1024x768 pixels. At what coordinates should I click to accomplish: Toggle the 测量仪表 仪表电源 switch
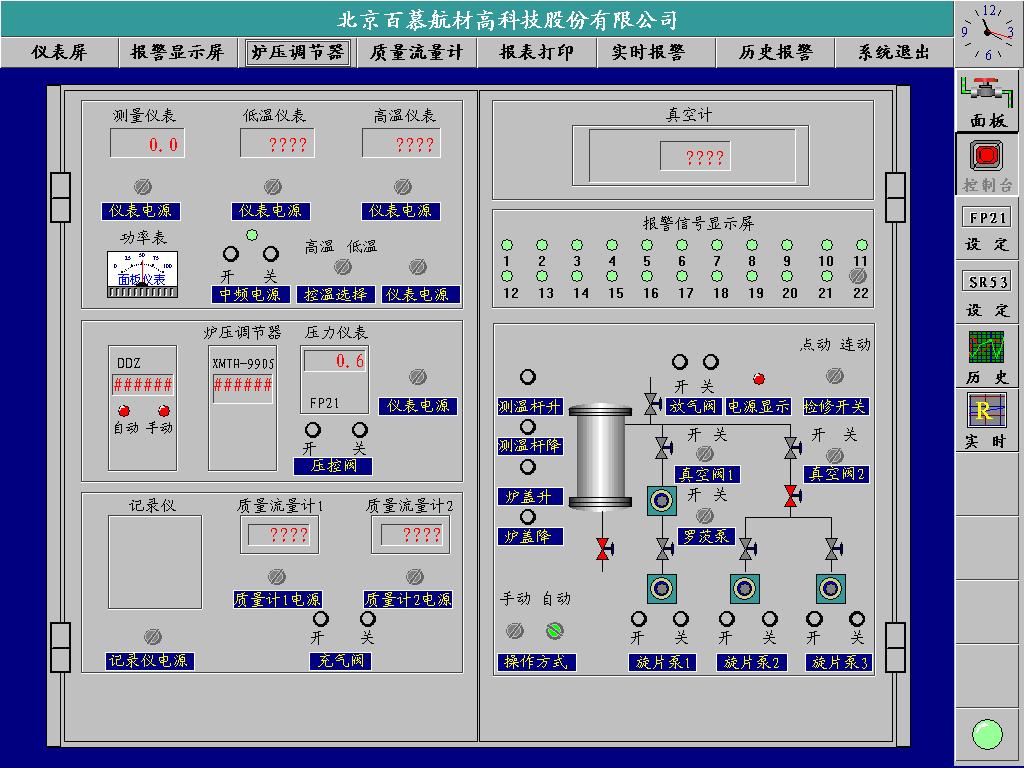pos(142,187)
